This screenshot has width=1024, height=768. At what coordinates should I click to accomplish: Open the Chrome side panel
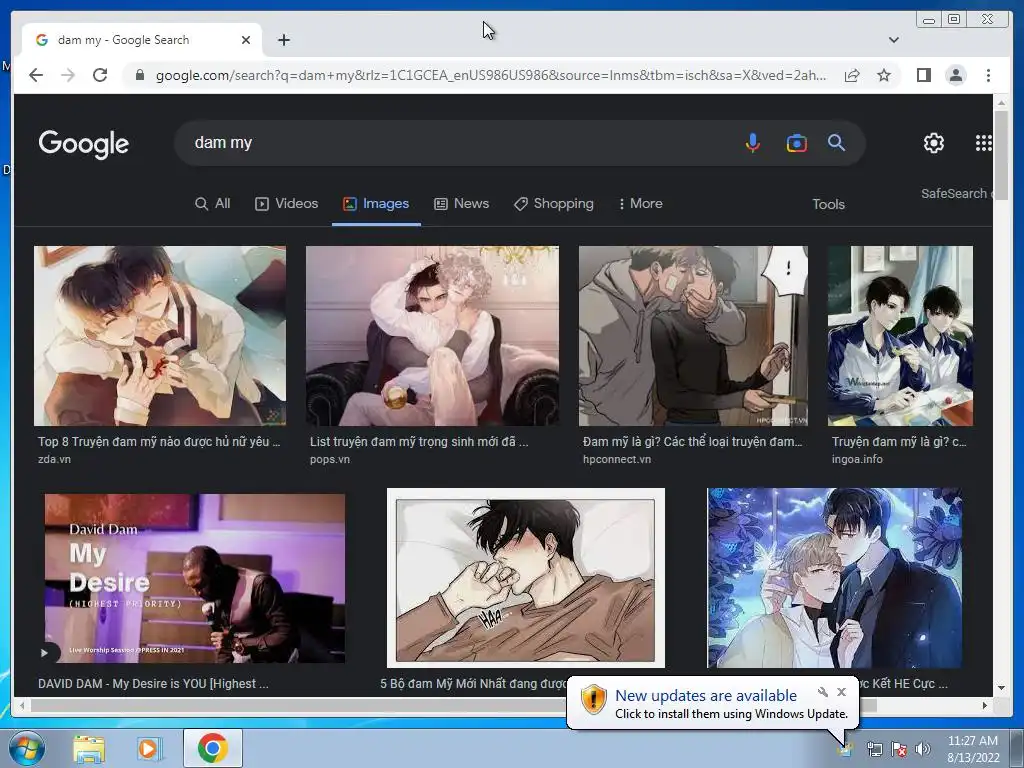[x=923, y=75]
